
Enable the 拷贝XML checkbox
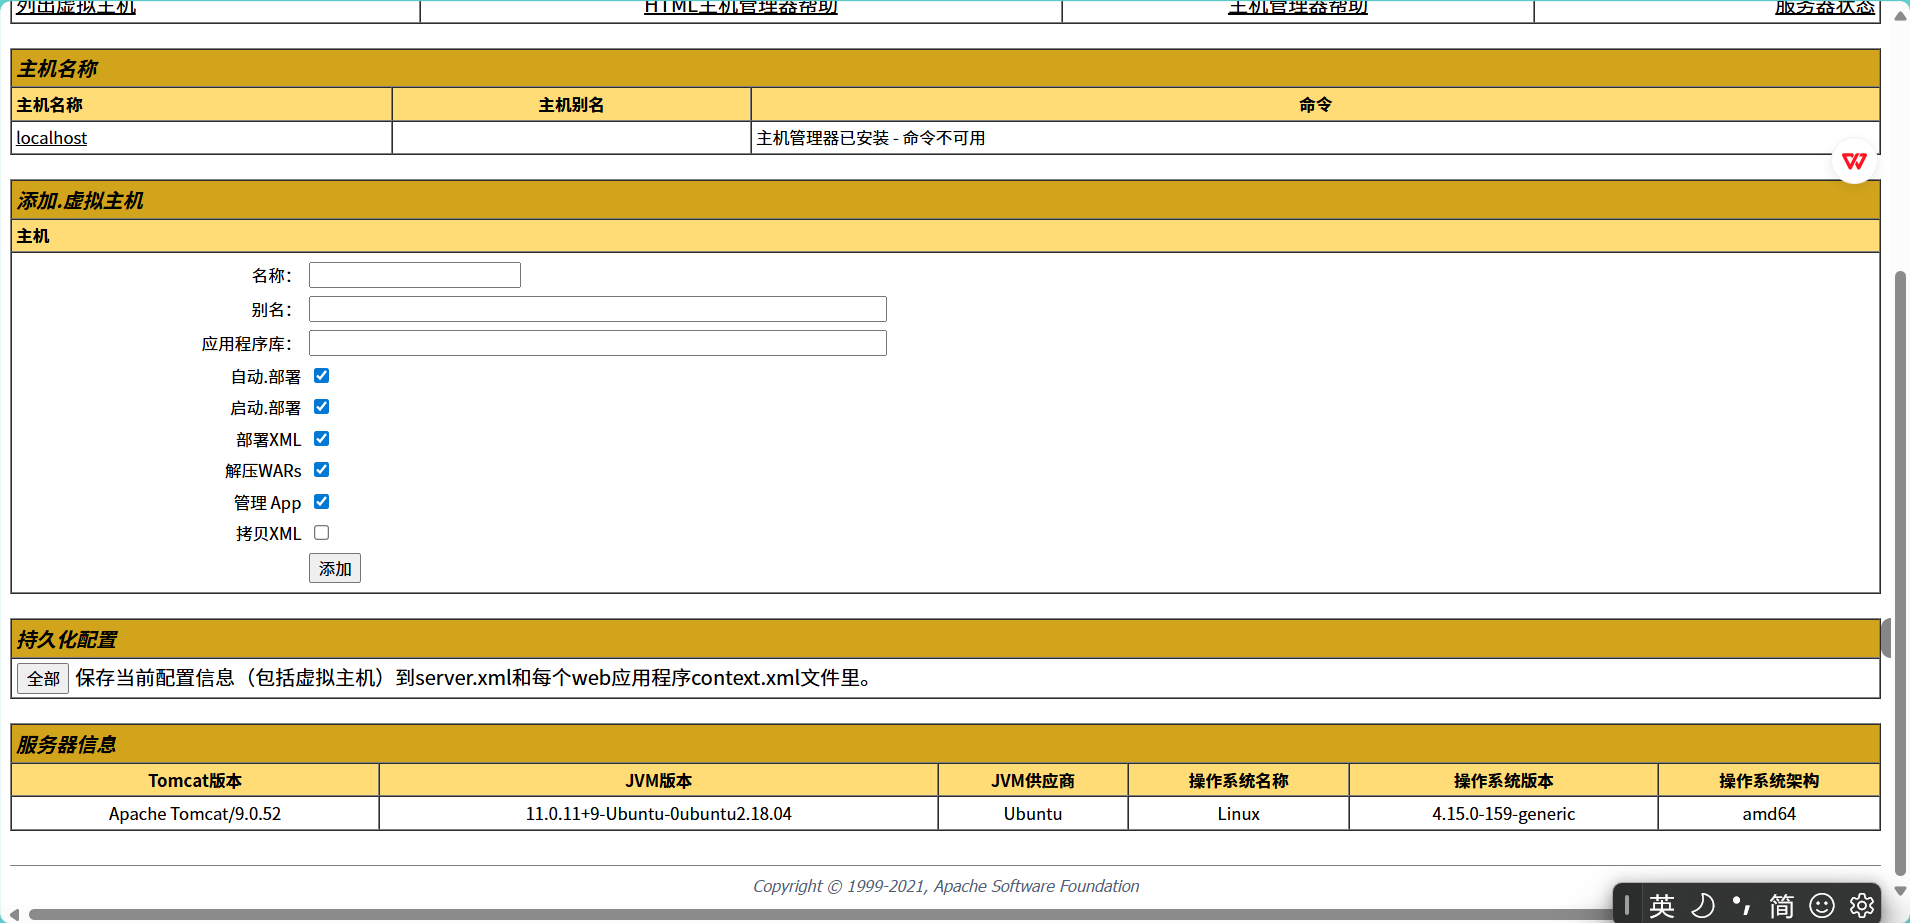[x=322, y=533]
